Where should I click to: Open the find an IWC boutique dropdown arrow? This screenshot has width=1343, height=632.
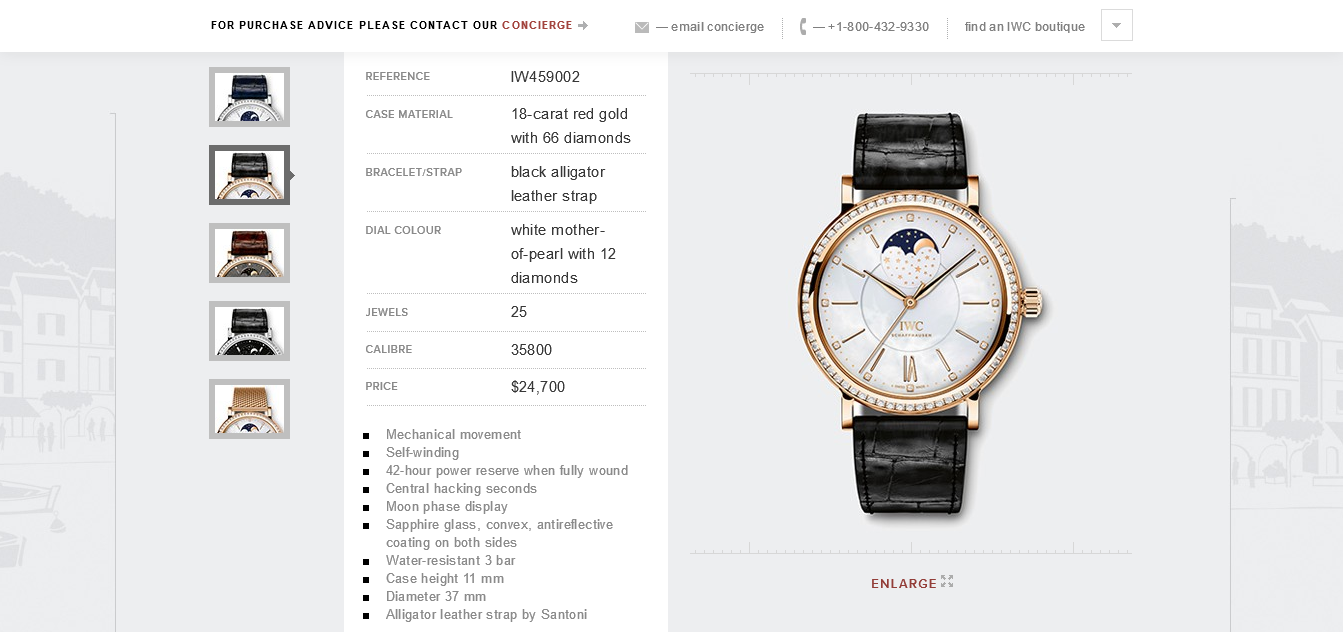point(1116,25)
